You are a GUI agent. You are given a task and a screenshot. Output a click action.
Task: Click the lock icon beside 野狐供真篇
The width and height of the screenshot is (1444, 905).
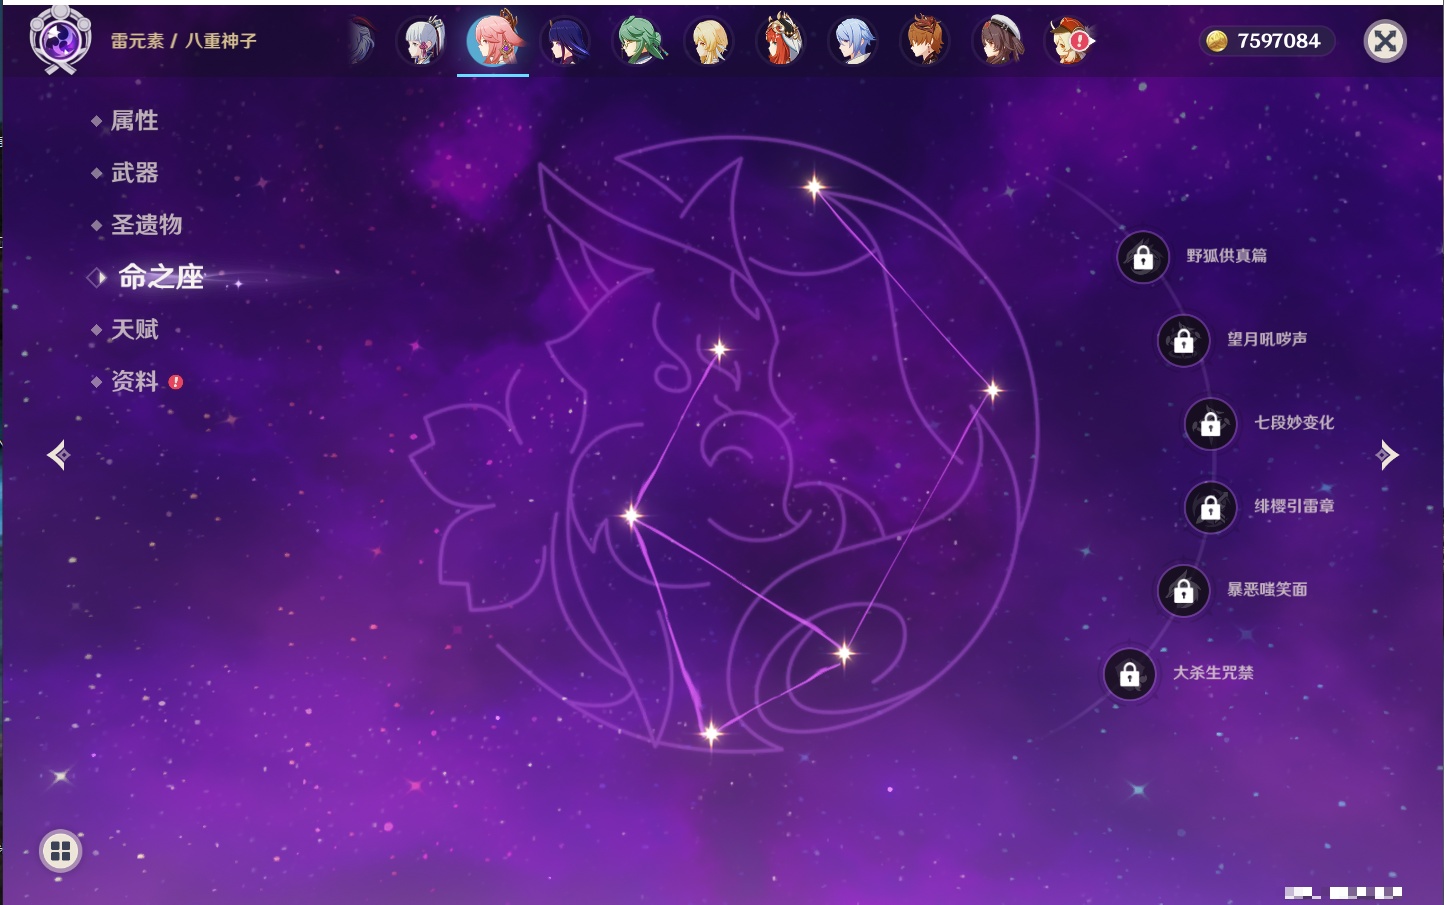pyautogui.click(x=1143, y=257)
